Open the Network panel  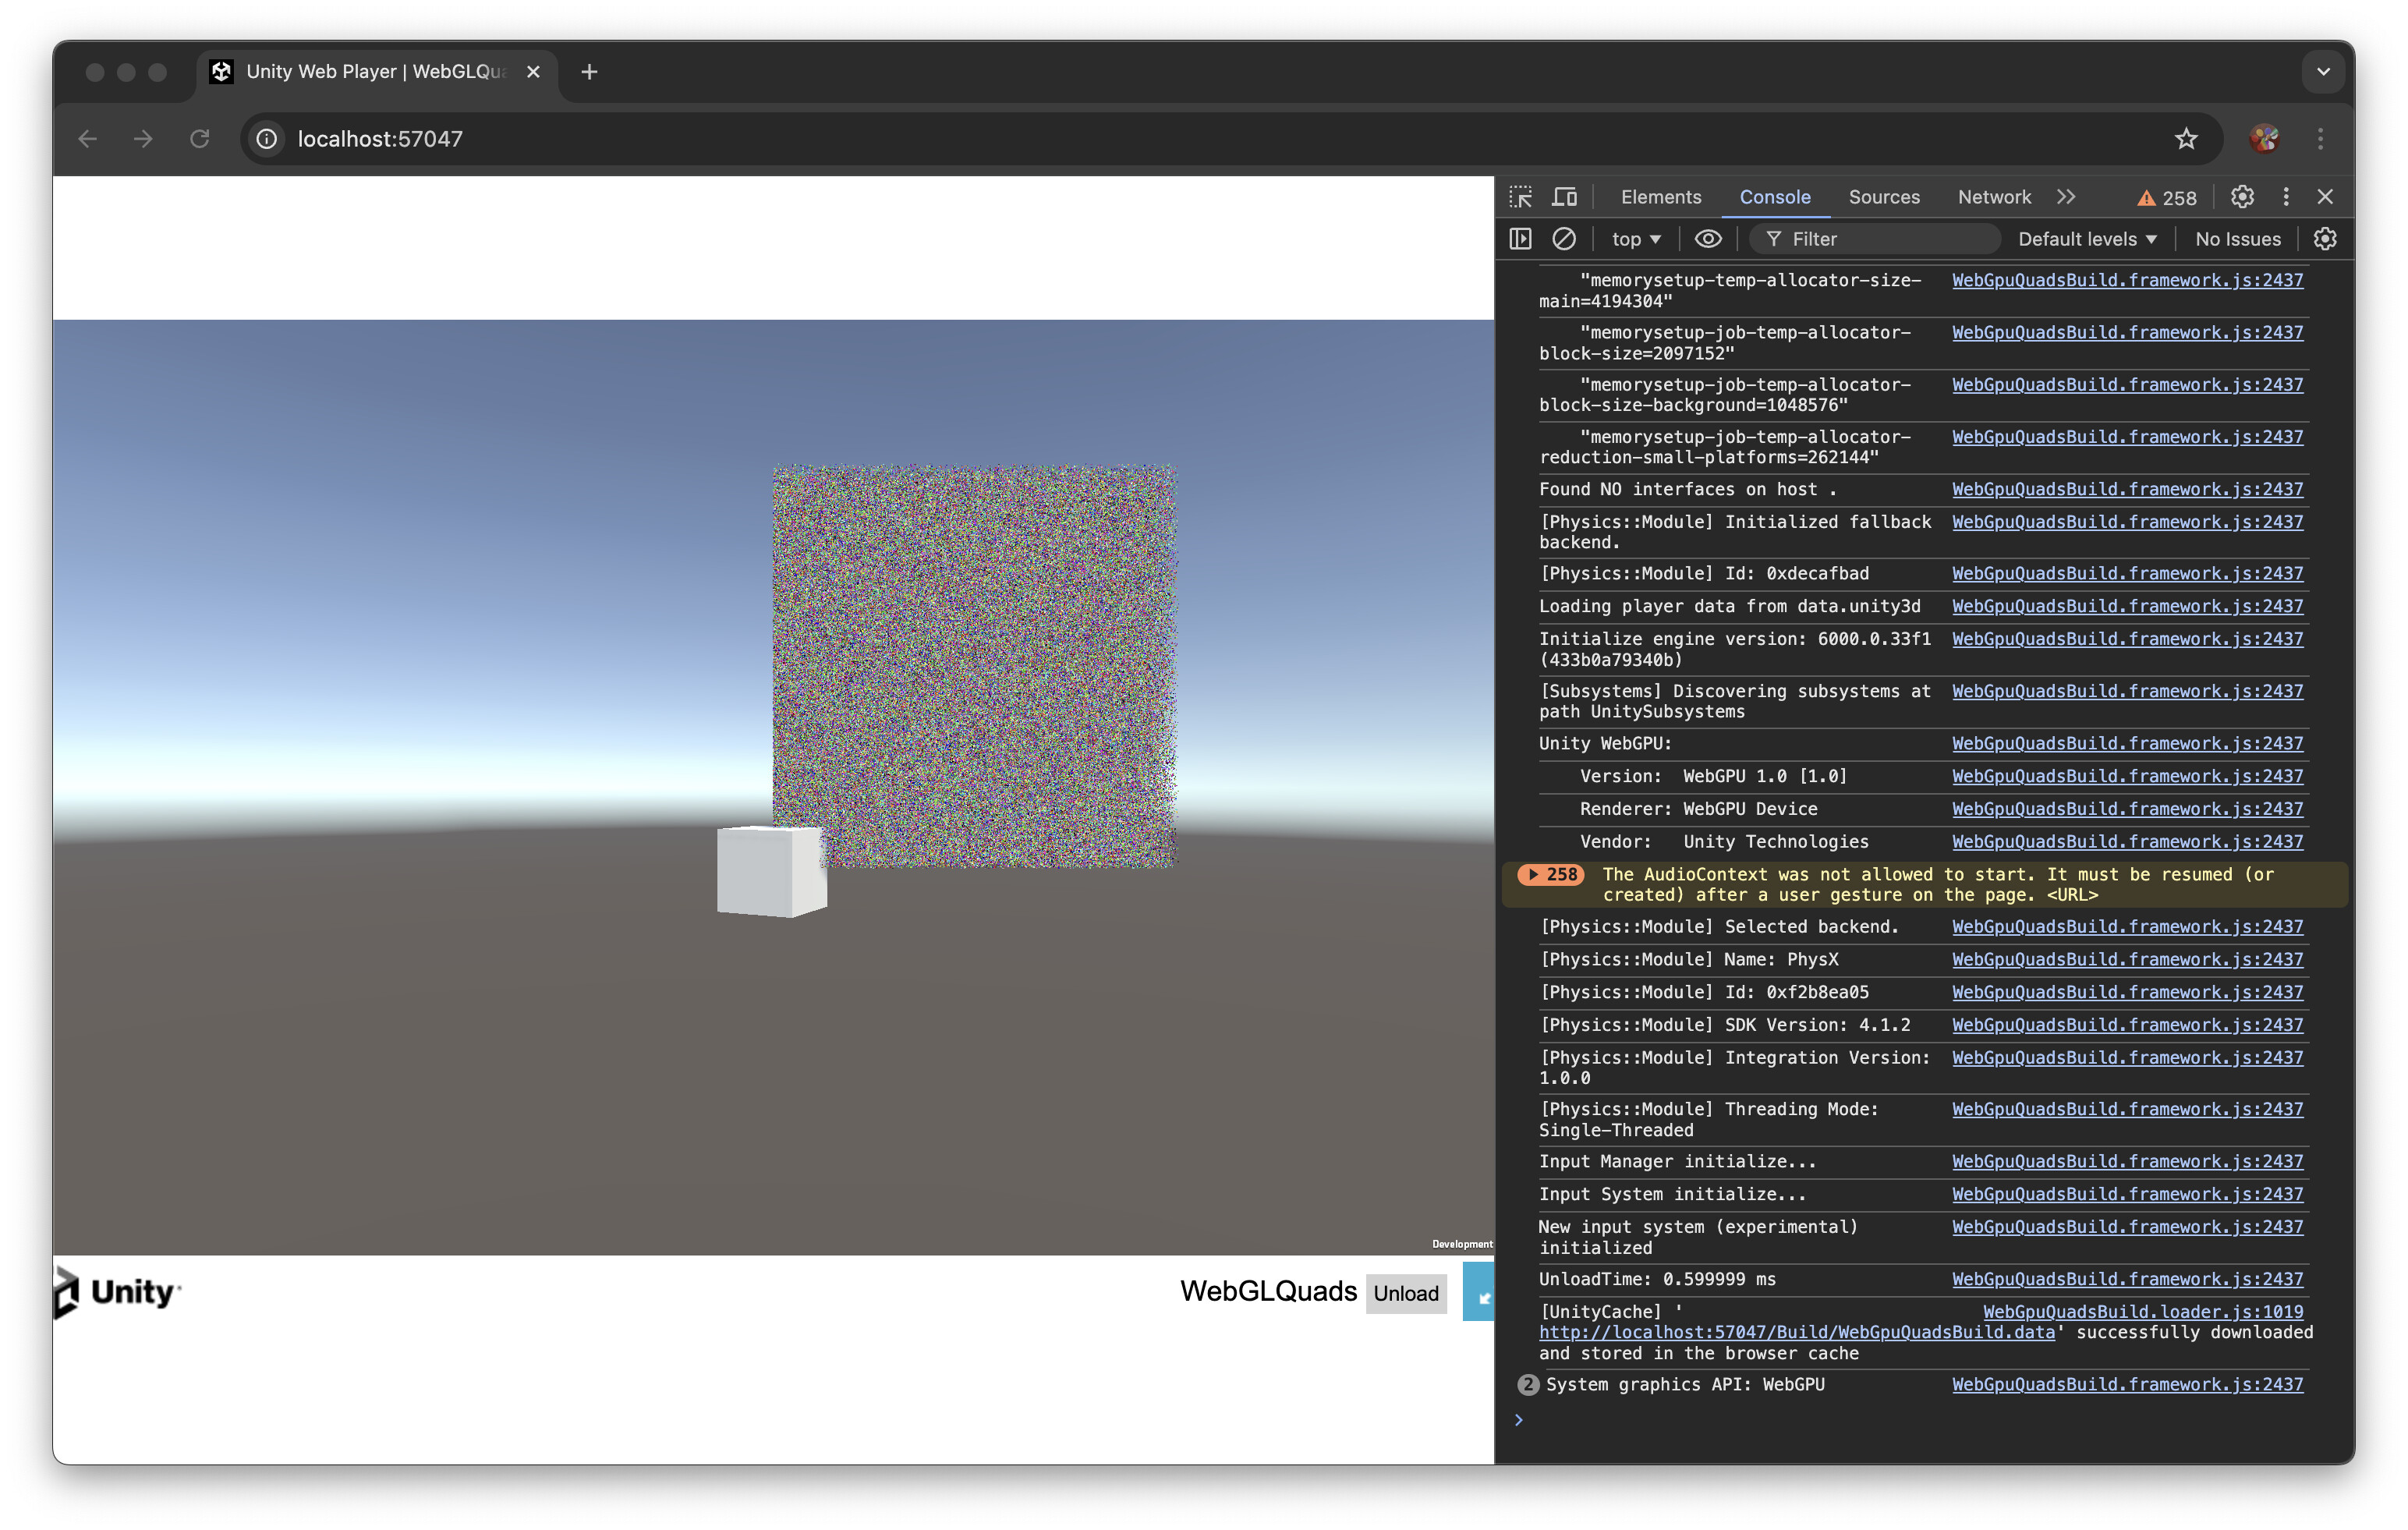[x=1993, y=197]
